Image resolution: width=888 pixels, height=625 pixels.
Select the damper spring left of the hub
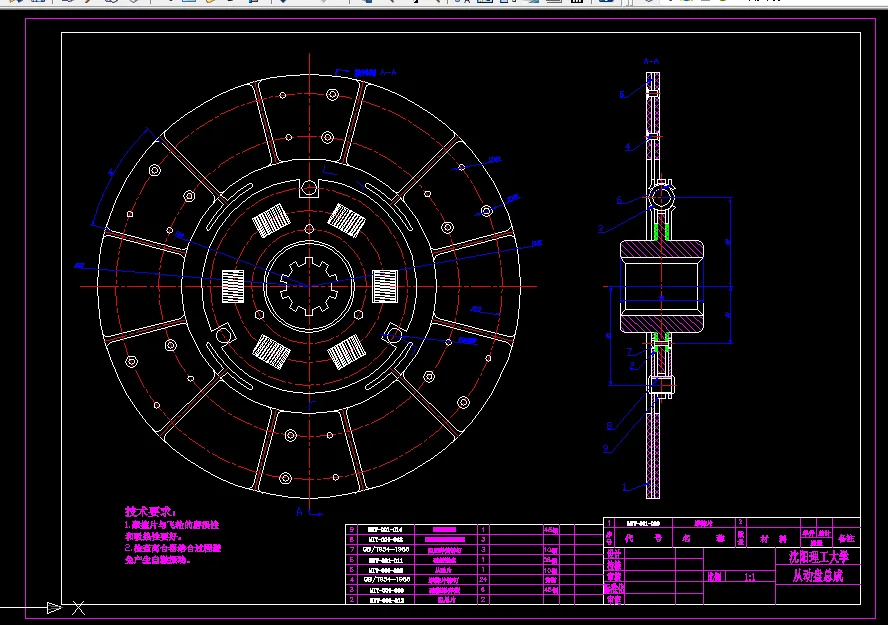[233, 286]
